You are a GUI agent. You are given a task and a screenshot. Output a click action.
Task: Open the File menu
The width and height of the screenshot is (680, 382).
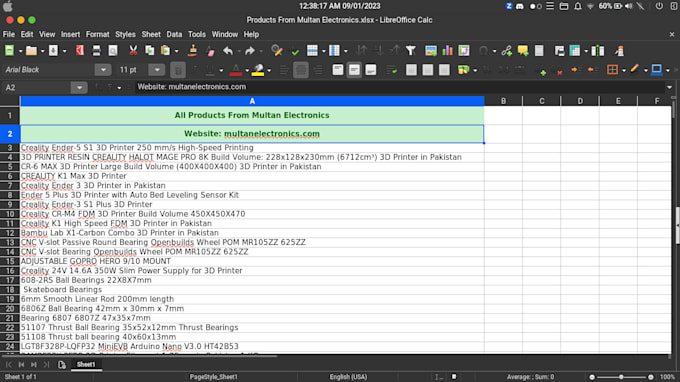[9, 34]
